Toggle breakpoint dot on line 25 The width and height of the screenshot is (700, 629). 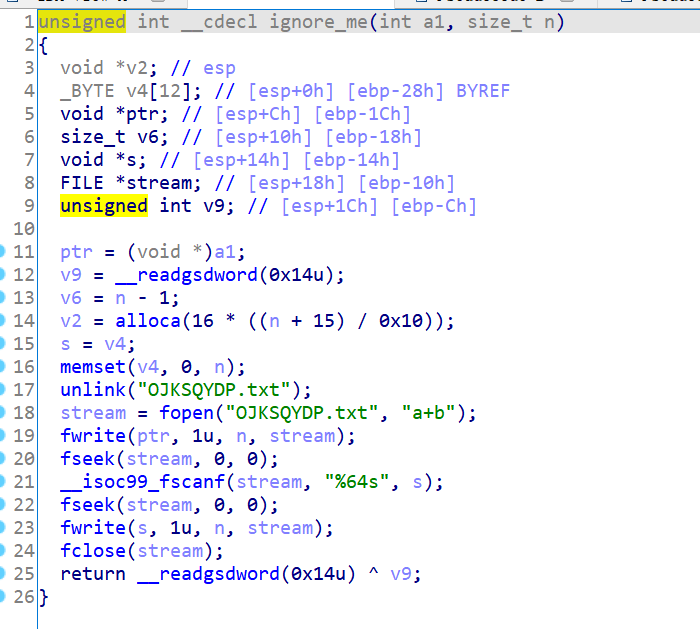[x=2, y=574]
